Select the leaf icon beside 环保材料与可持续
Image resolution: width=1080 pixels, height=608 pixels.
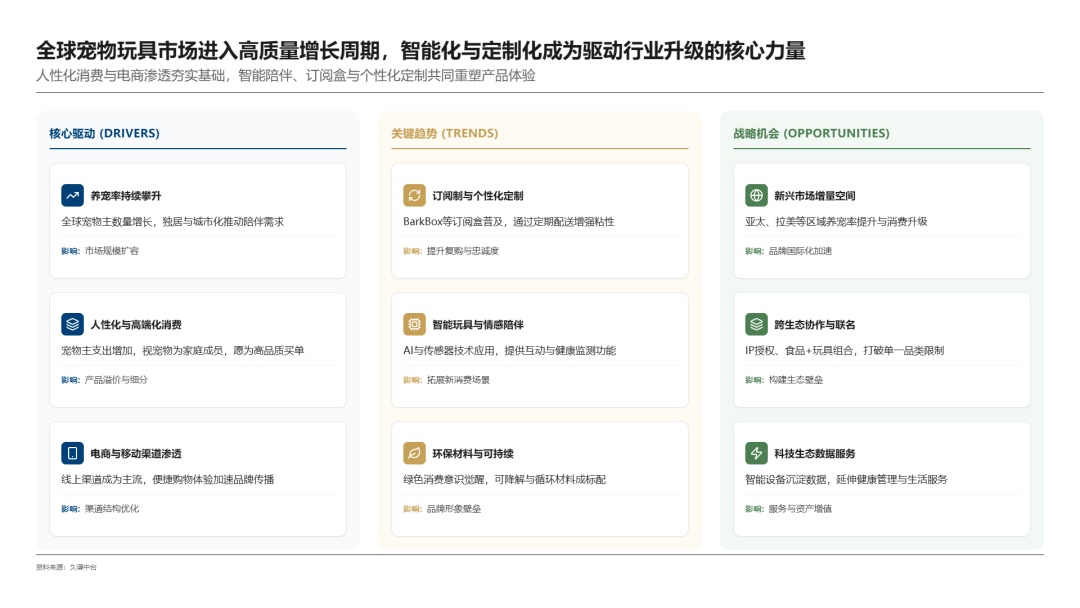[x=415, y=453]
